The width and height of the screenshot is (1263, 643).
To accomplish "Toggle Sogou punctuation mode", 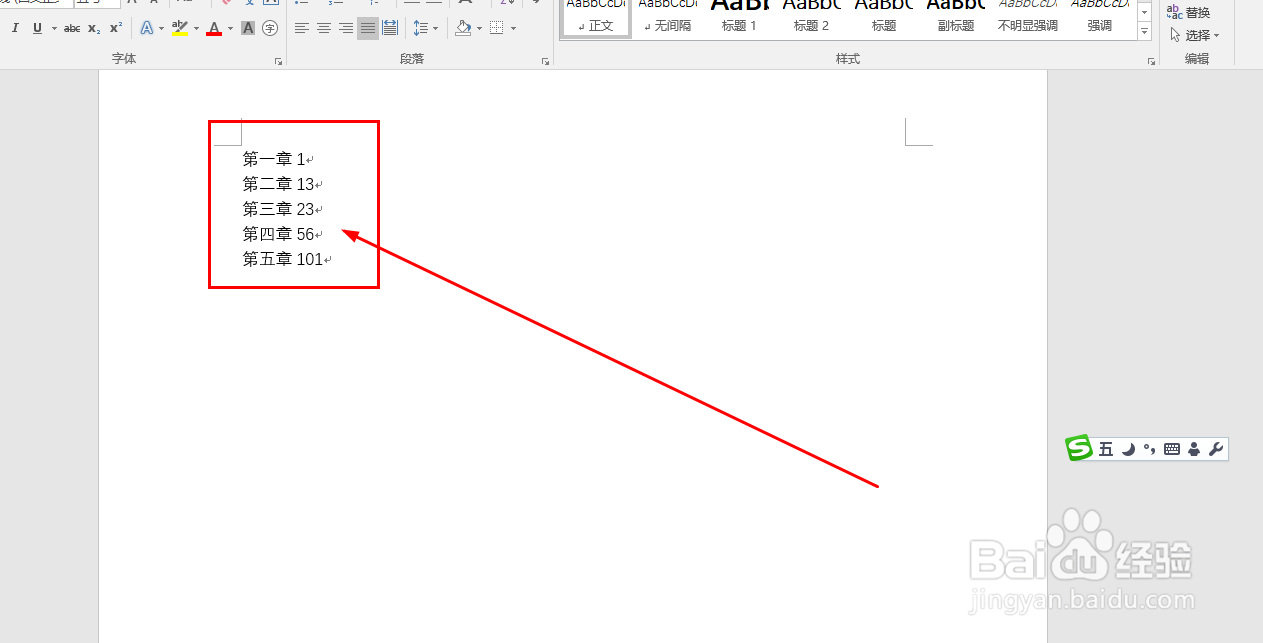I will [x=1150, y=450].
